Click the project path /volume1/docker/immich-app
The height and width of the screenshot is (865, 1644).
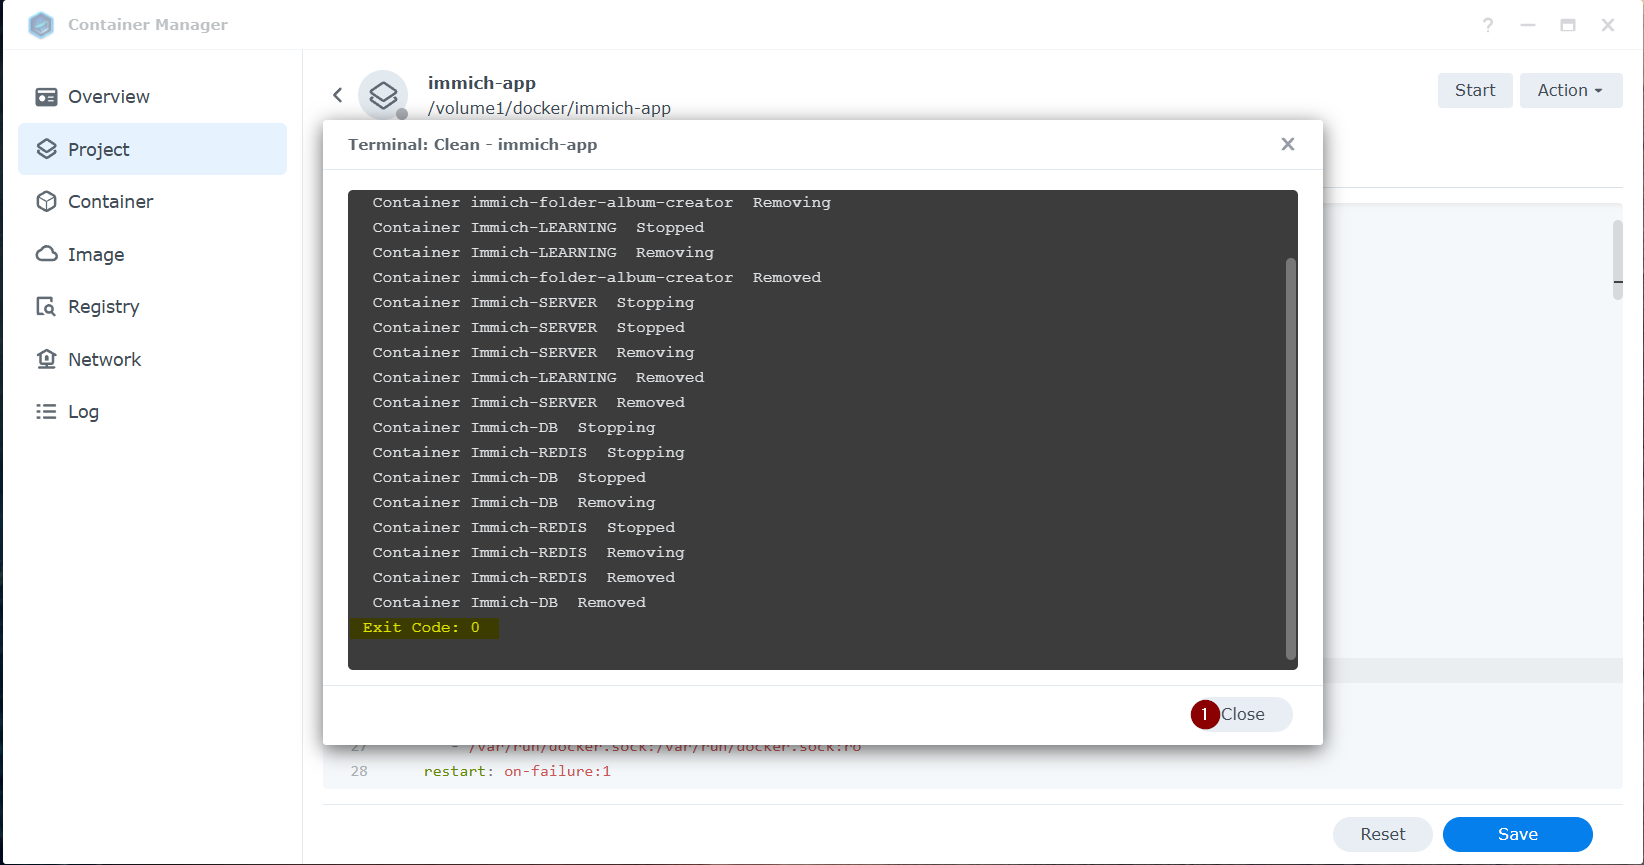(x=549, y=108)
